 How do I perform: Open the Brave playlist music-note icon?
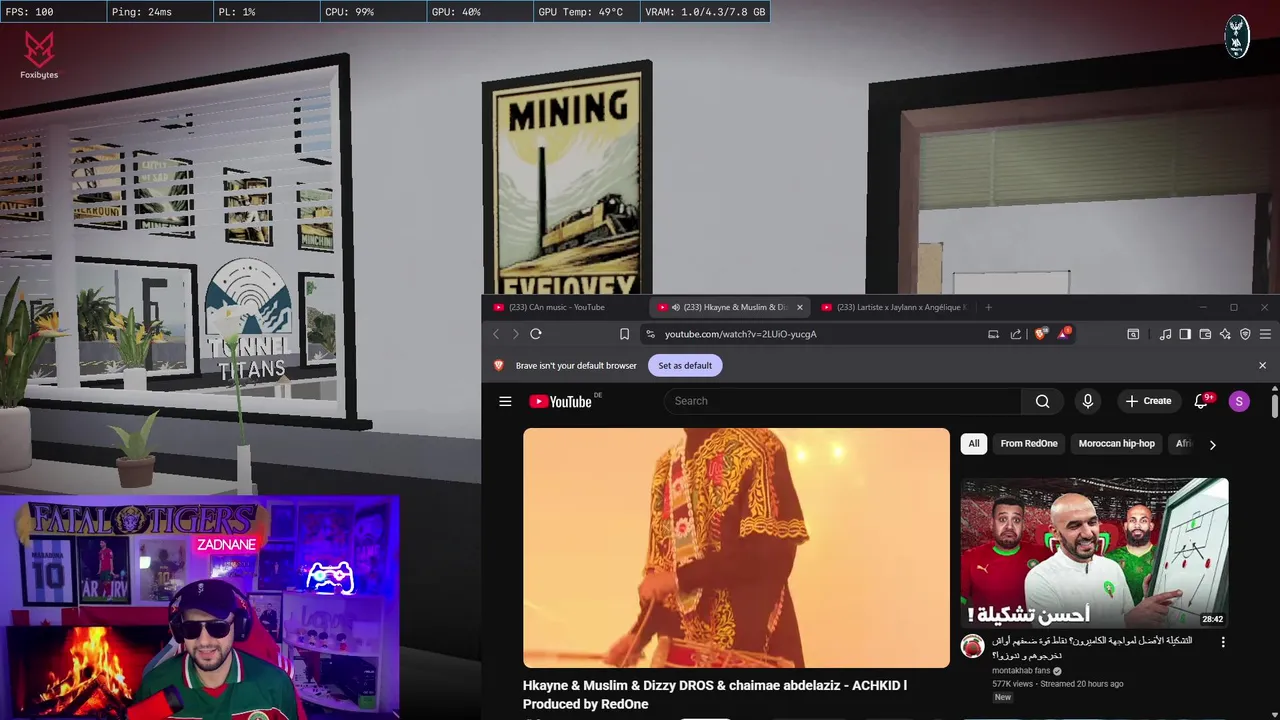[1165, 334]
